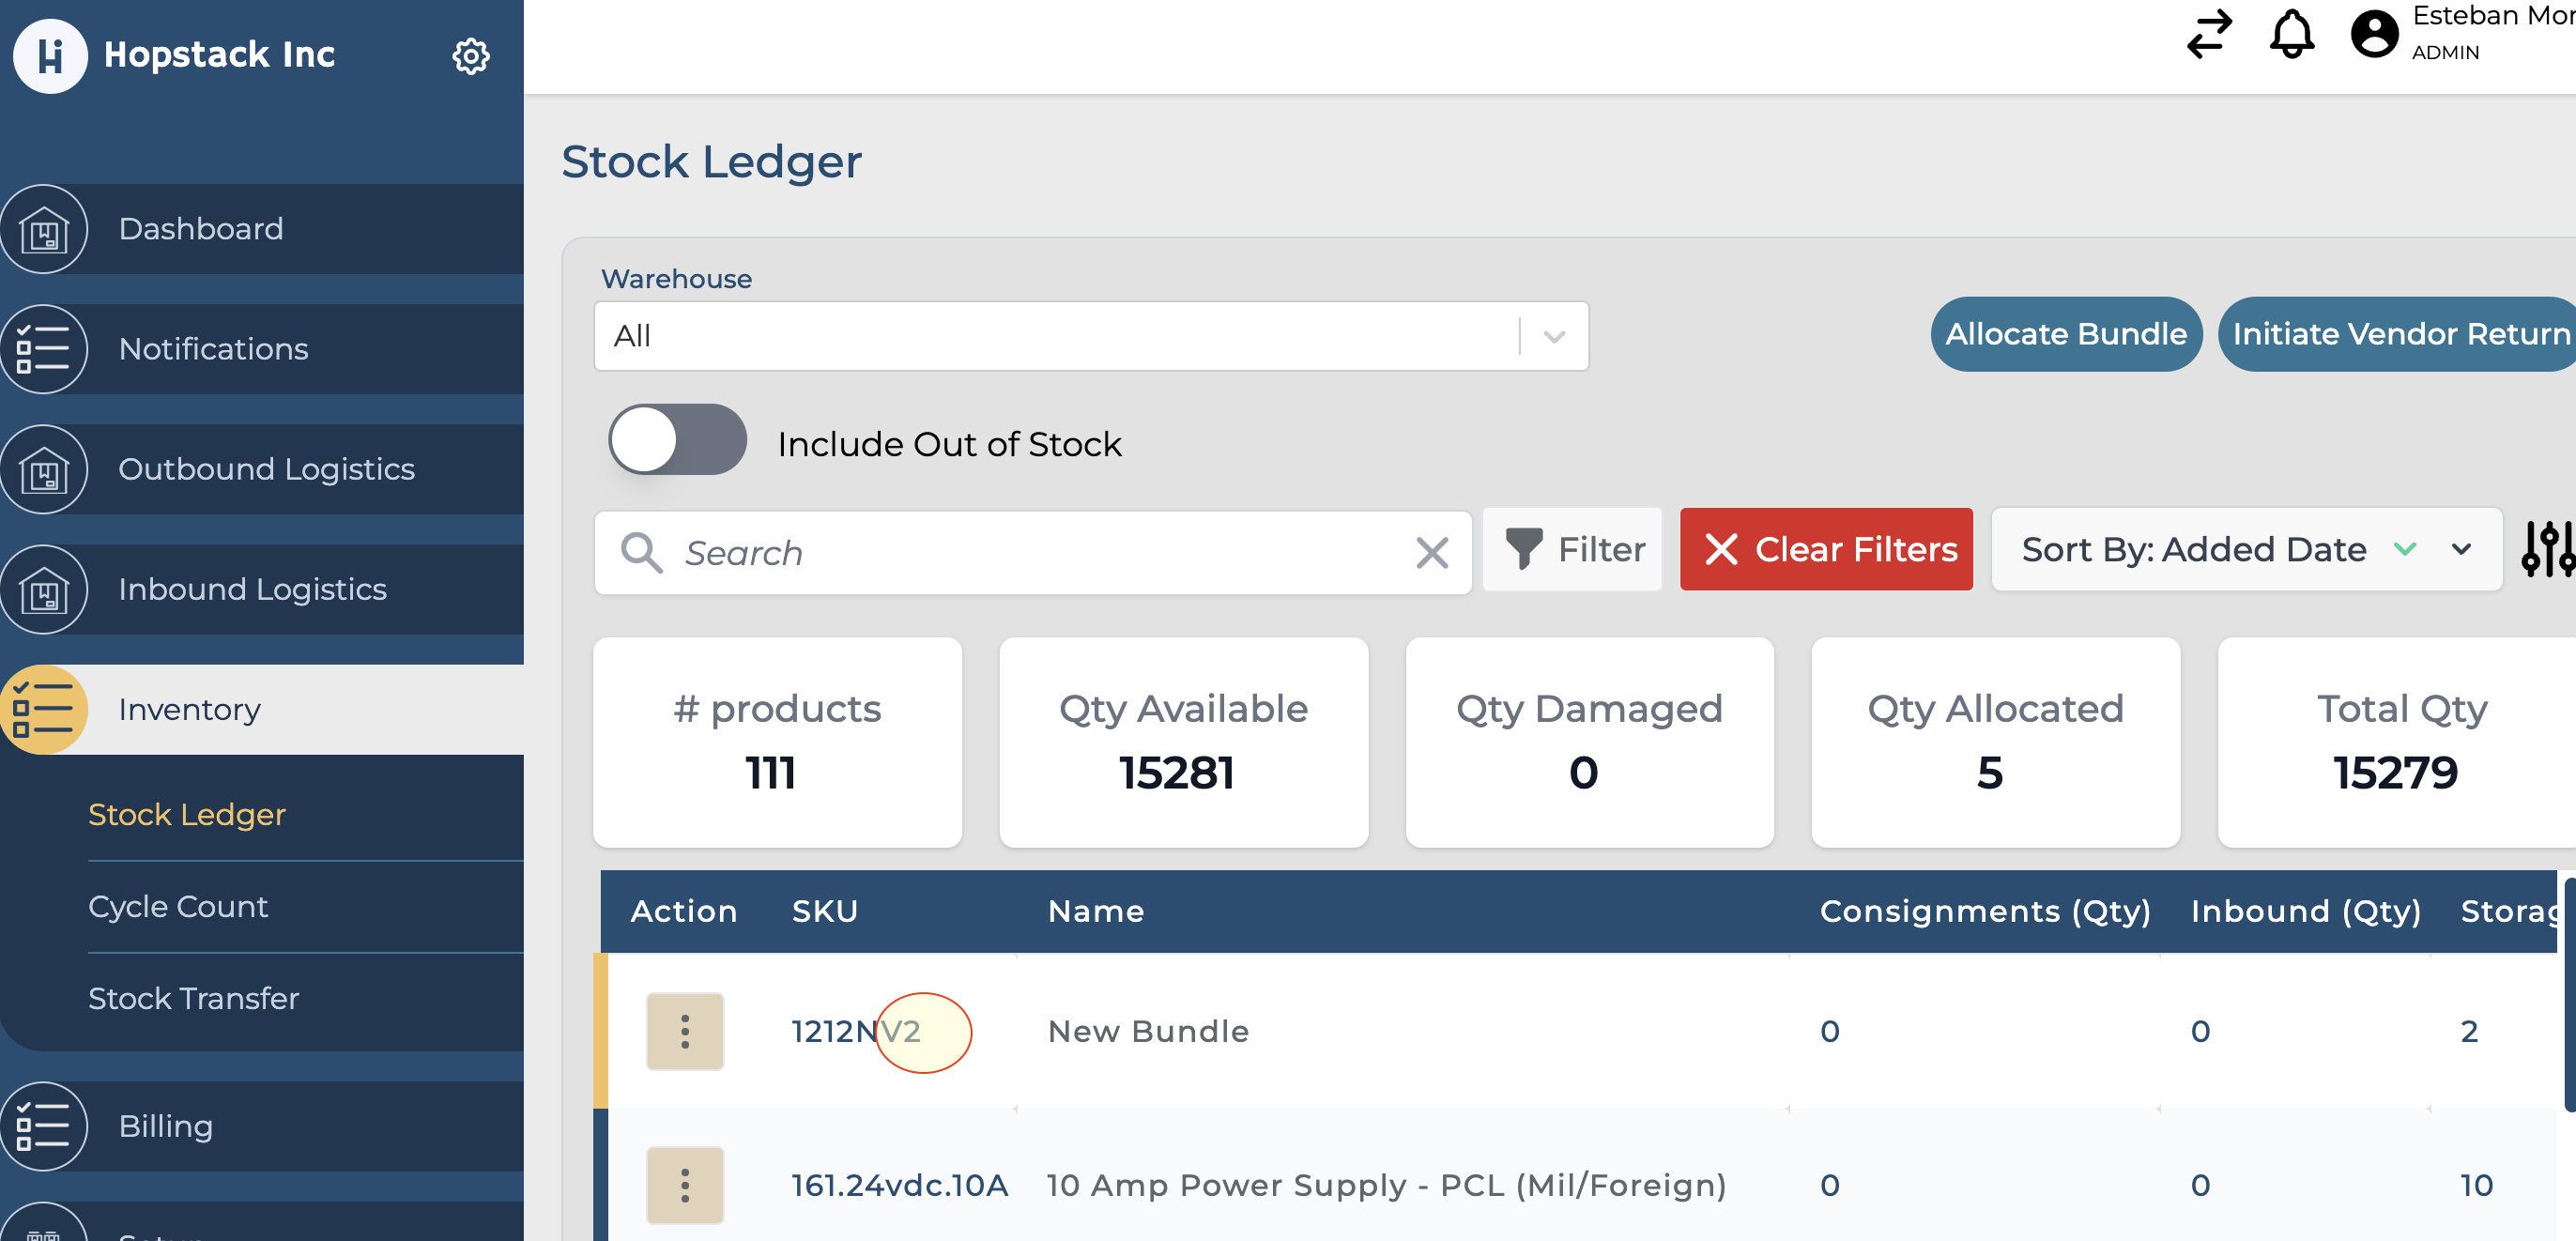The height and width of the screenshot is (1241, 2576).
Task: Toggle sort direction green chevron
Action: point(2404,549)
